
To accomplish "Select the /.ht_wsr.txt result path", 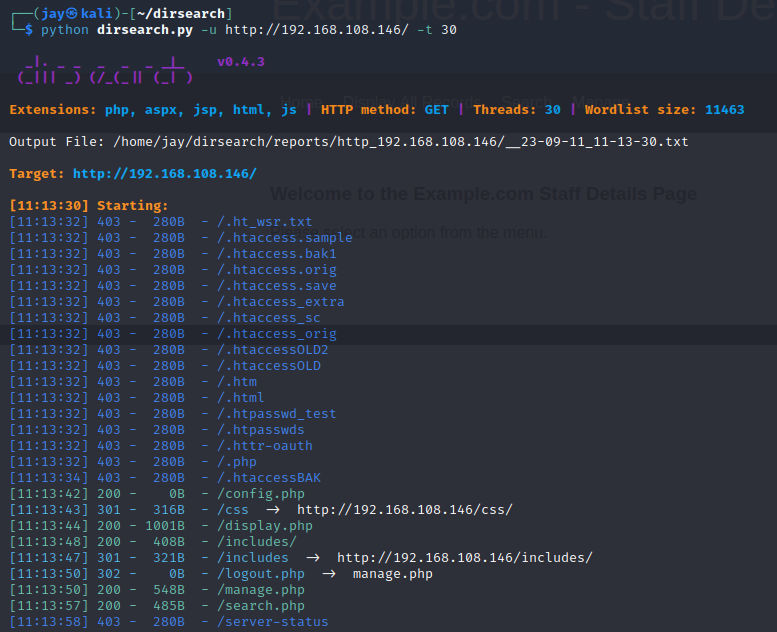I will [265, 222].
